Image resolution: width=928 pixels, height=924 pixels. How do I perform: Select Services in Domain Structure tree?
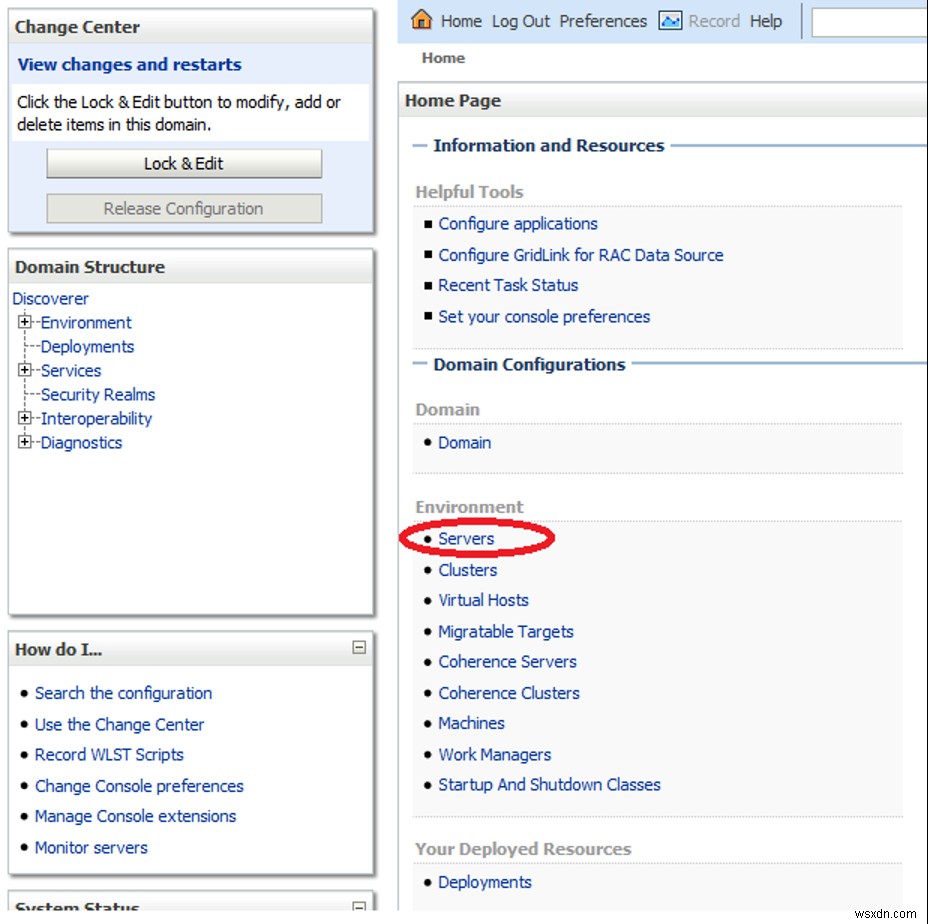pyautogui.click(x=70, y=371)
